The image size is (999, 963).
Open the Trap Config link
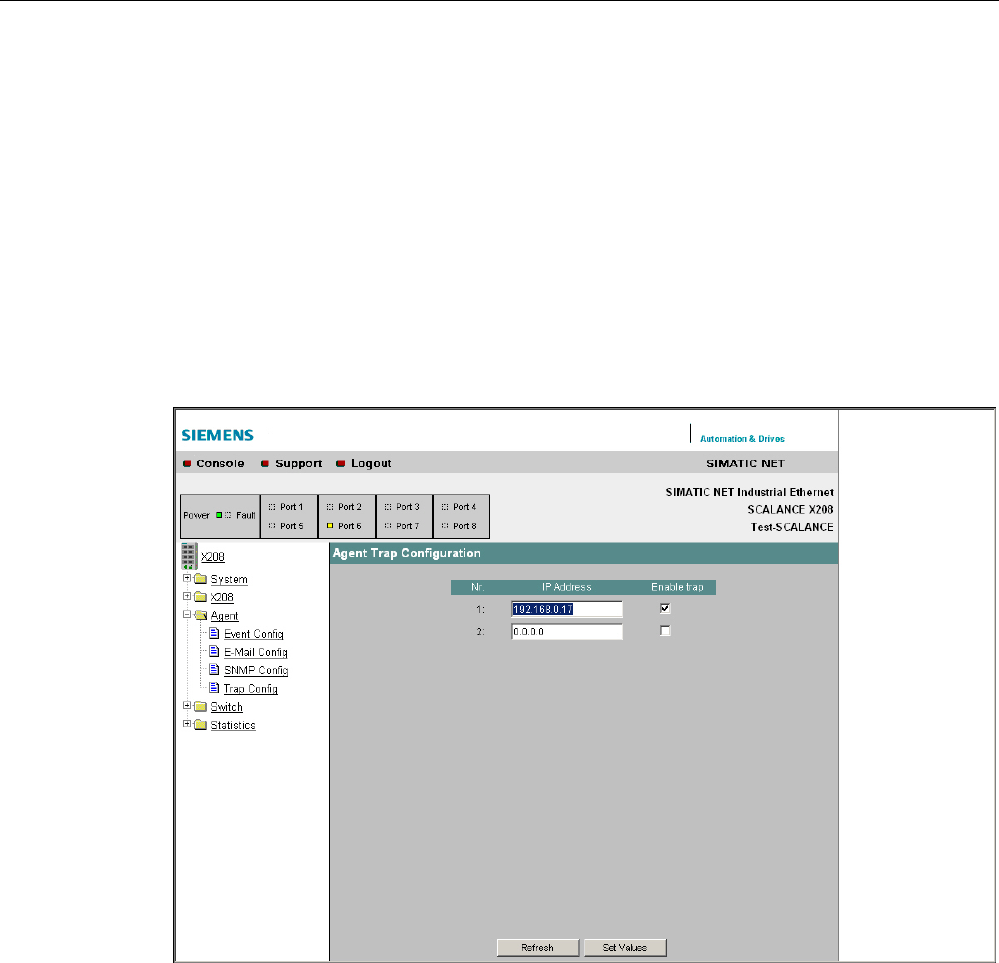click(x=250, y=689)
